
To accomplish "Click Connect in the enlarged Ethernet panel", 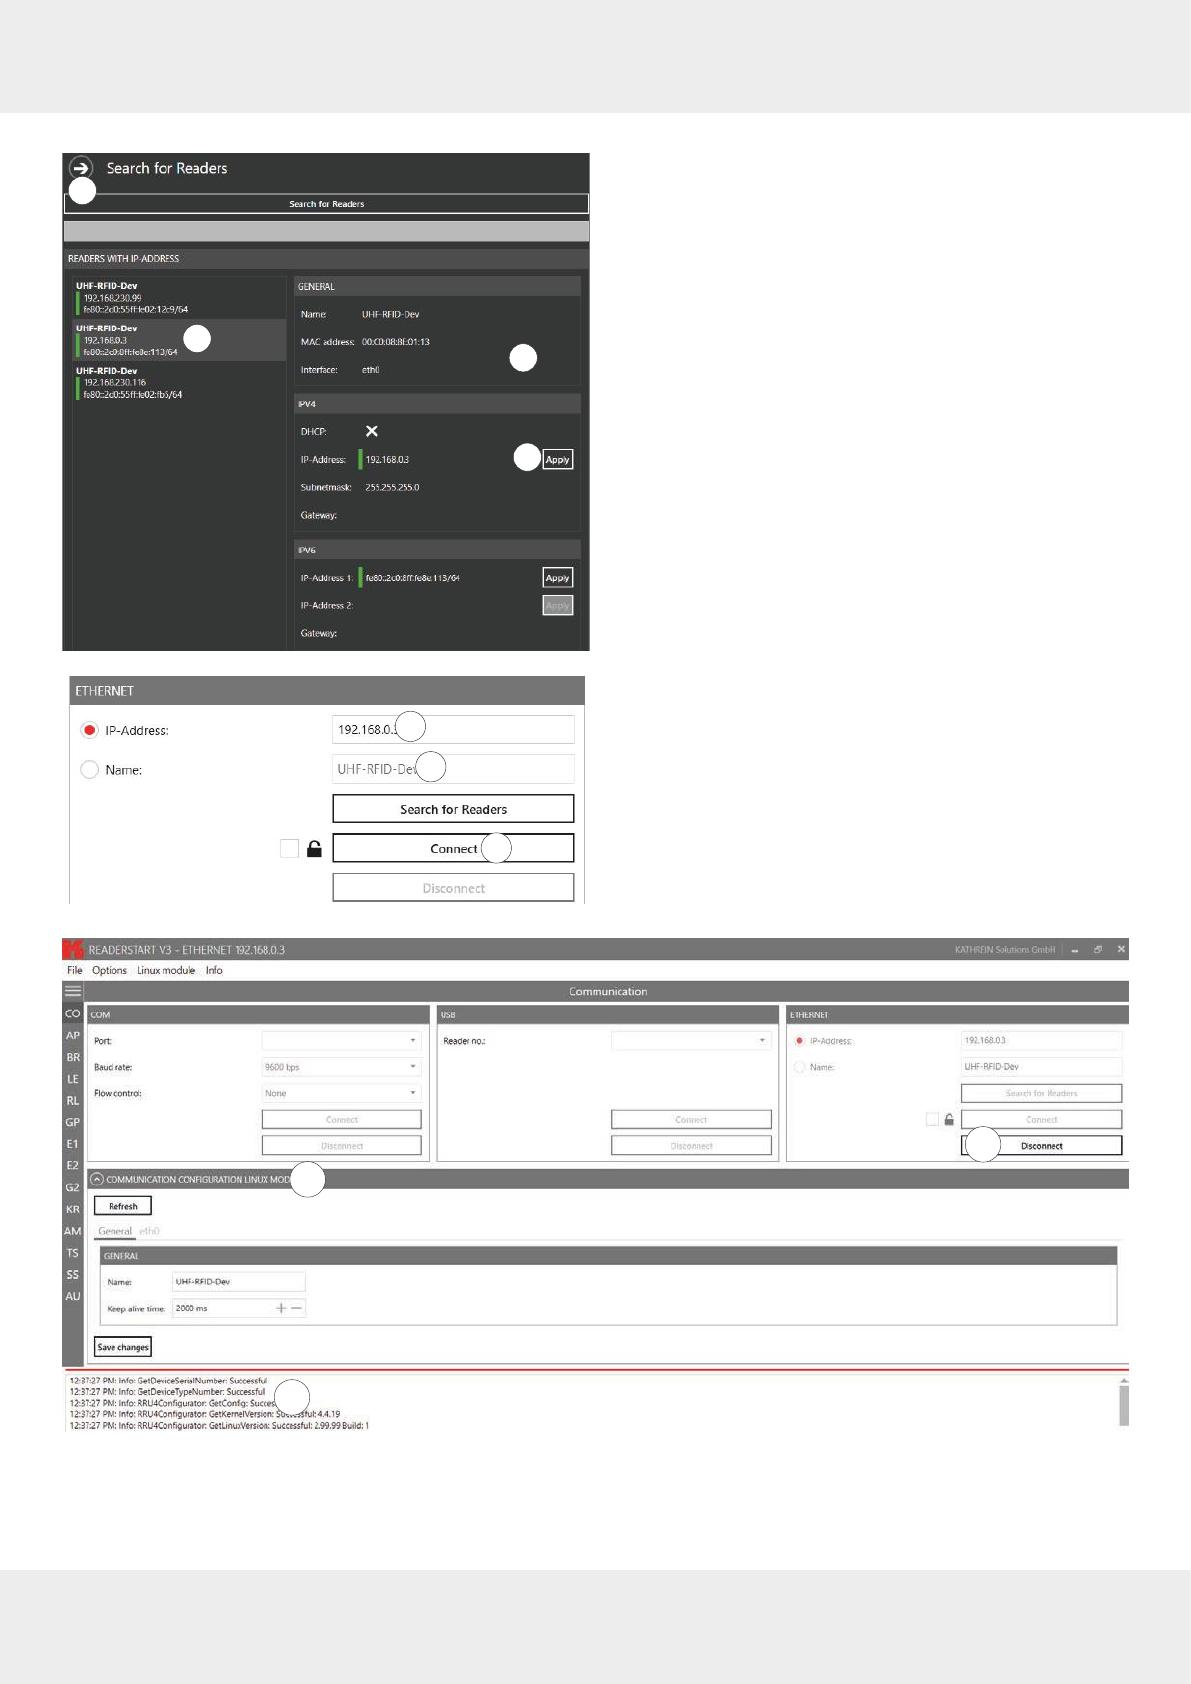I will [x=453, y=848].
